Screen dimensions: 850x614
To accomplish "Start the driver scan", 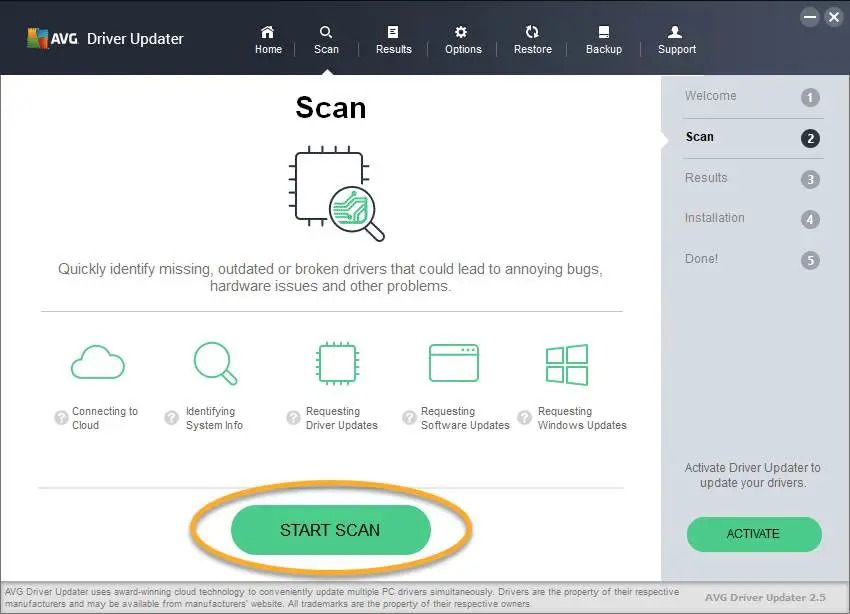I will 331,529.
